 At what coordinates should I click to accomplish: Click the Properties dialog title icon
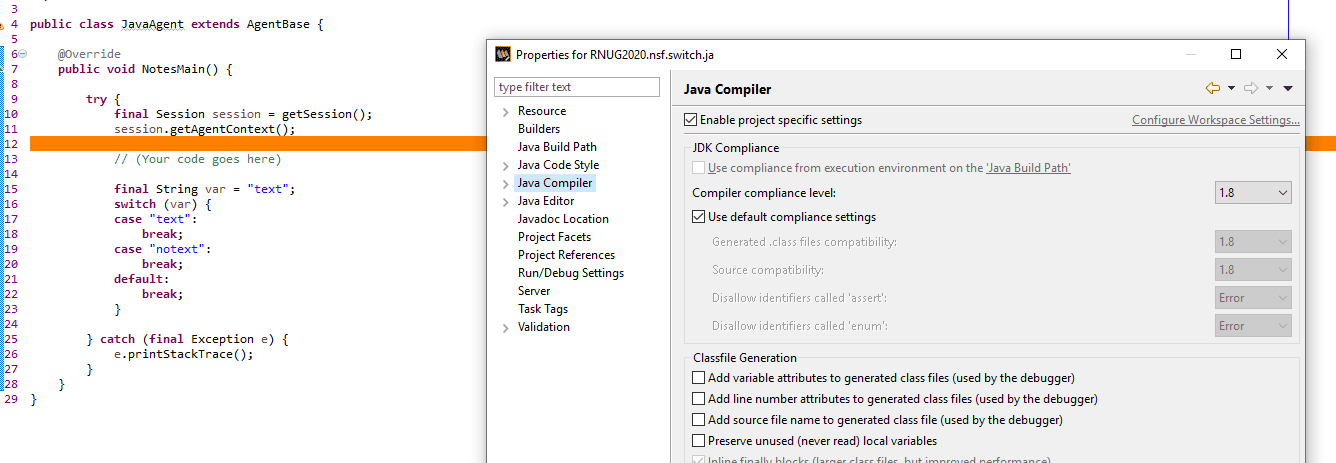tap(502, 54)
